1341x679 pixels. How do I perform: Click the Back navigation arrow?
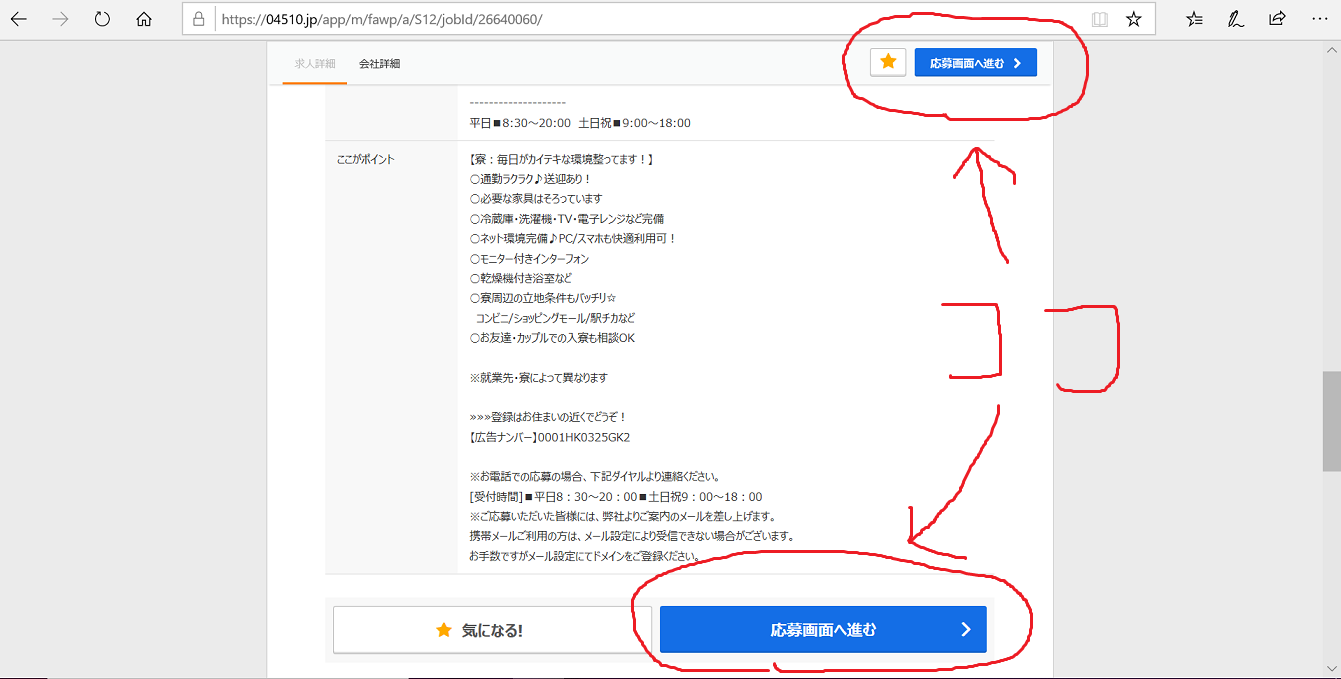point(19,17)
